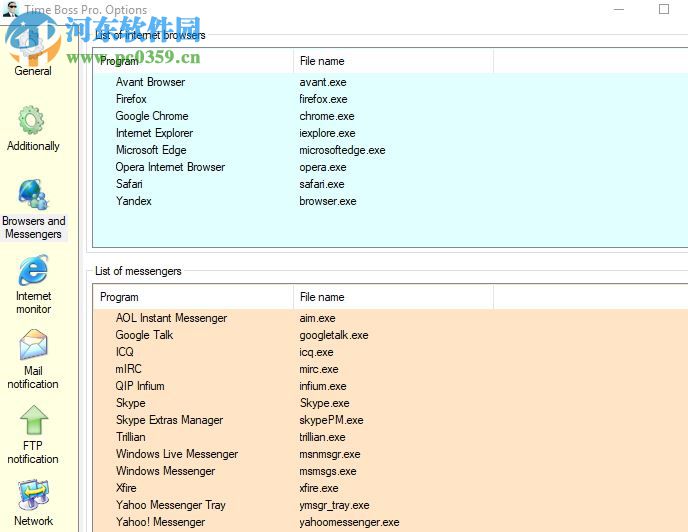
Task: Select the Browsers and Messengers globe icon
Action: 33,196
